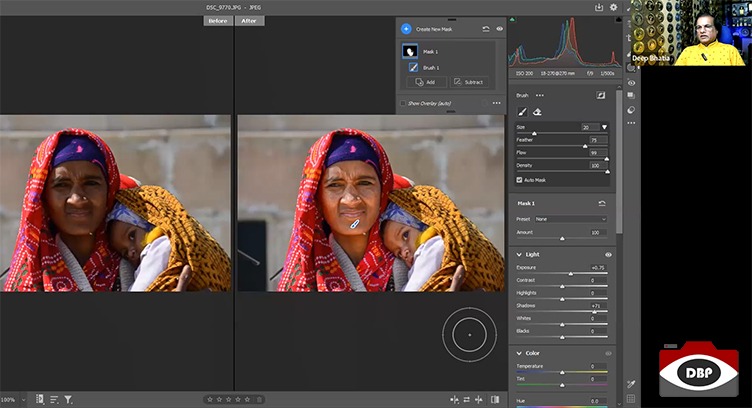Click the filter funnel icon in filmstrip bar
This screenshot has height=408, width=752.
[68, 399]
